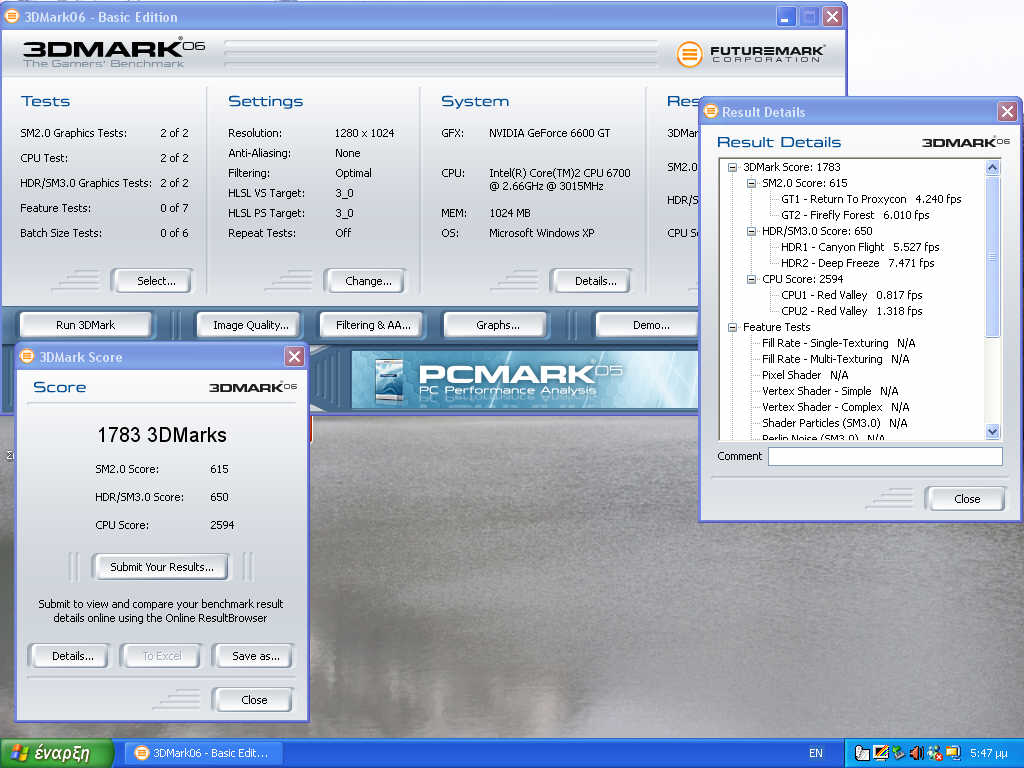Collapse the Feature Tests tree node
The height and width of the screenshot is (768, 1024).
732,327
